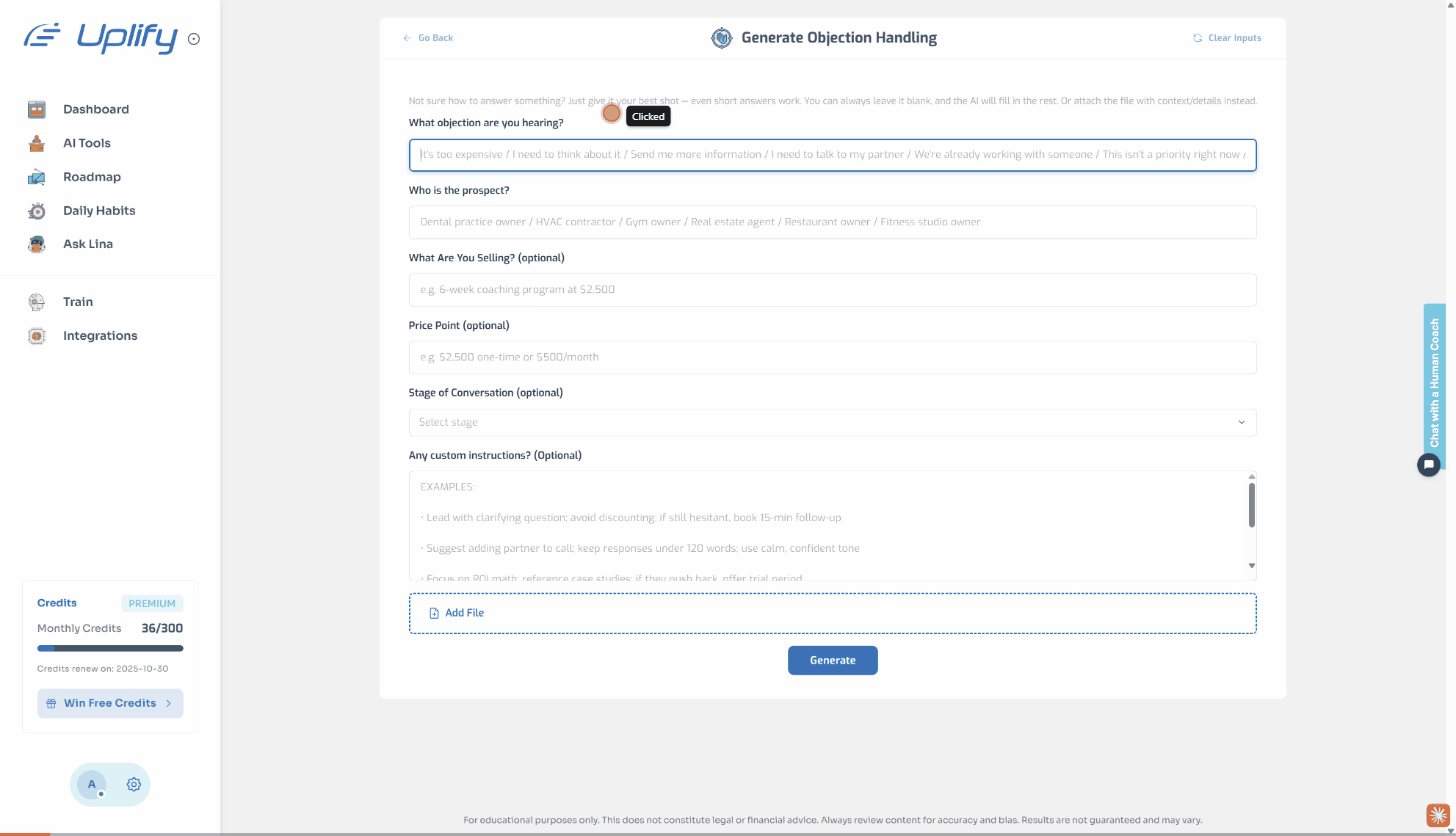Screen dimensions: 1456x836
Task: Click the Dashboard sidebar icon
Action: click(x=37, y=110)
